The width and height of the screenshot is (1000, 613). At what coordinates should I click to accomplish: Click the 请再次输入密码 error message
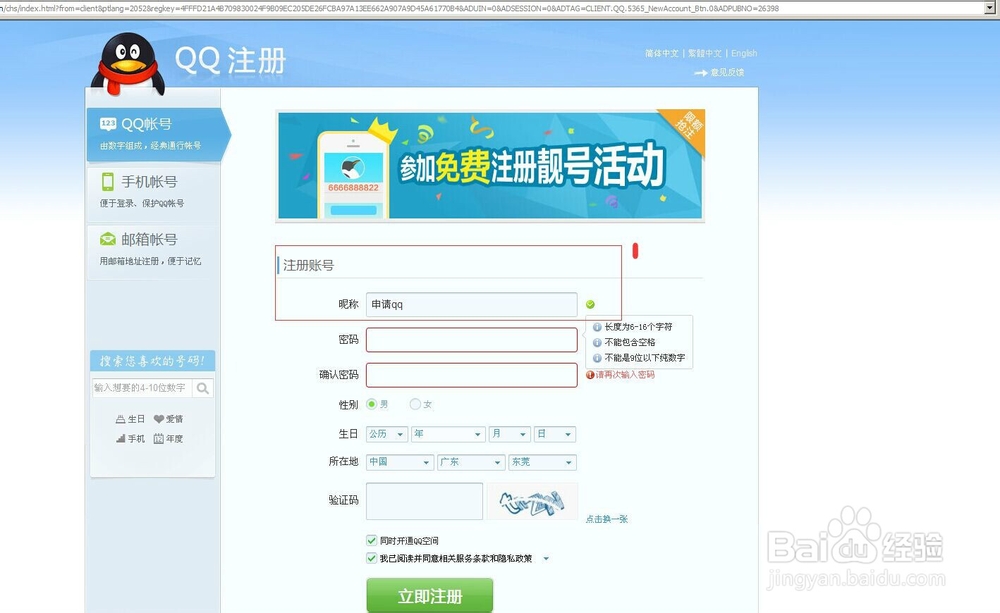[621, 375]
